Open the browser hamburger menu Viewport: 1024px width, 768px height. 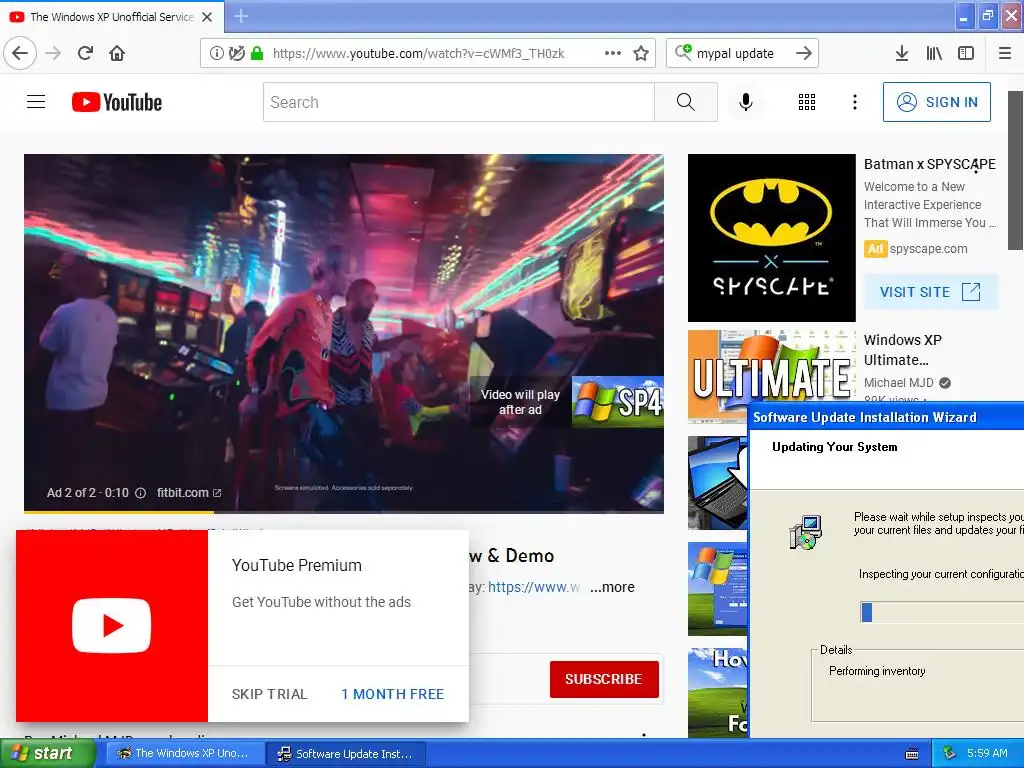point(1005,53)
